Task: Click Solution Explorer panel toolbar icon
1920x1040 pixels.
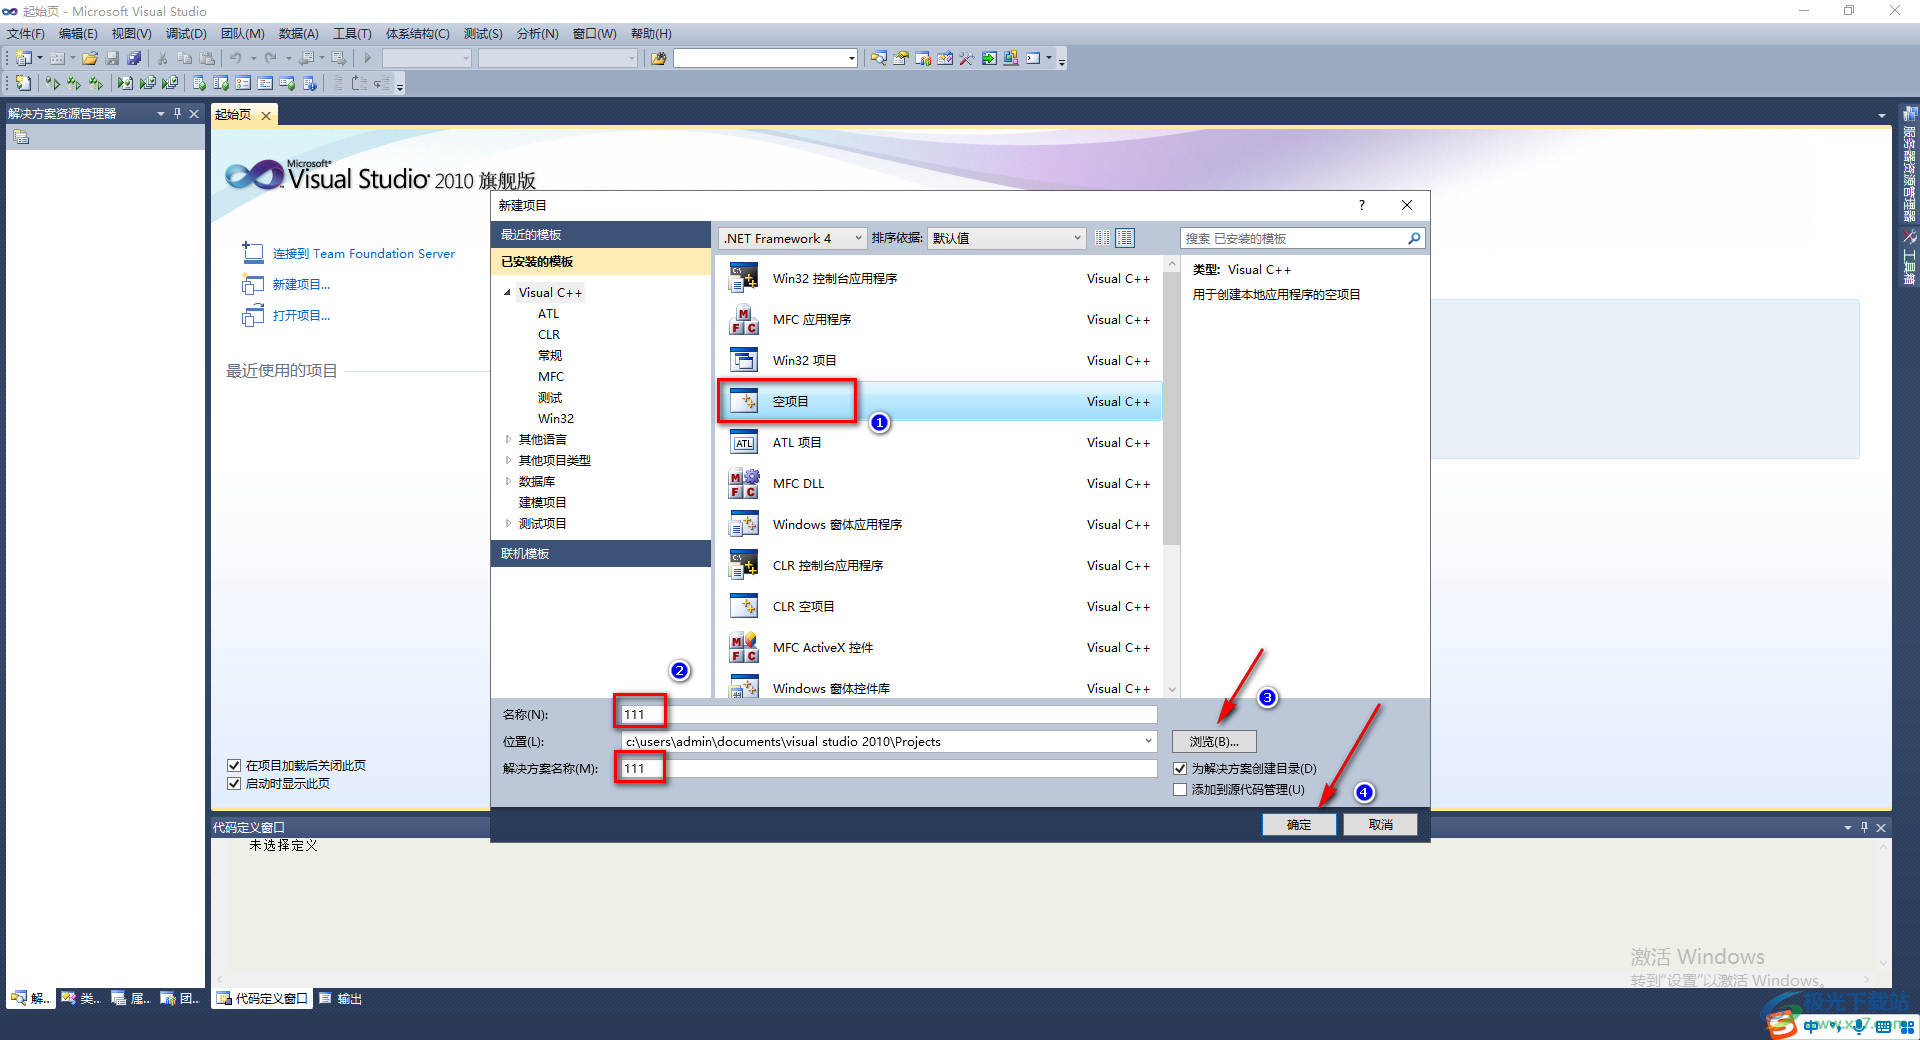Action: point(21,137)
